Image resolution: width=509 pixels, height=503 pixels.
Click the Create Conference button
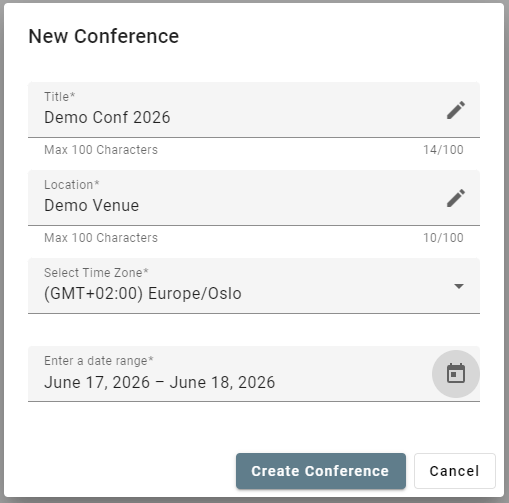[321, 471]
